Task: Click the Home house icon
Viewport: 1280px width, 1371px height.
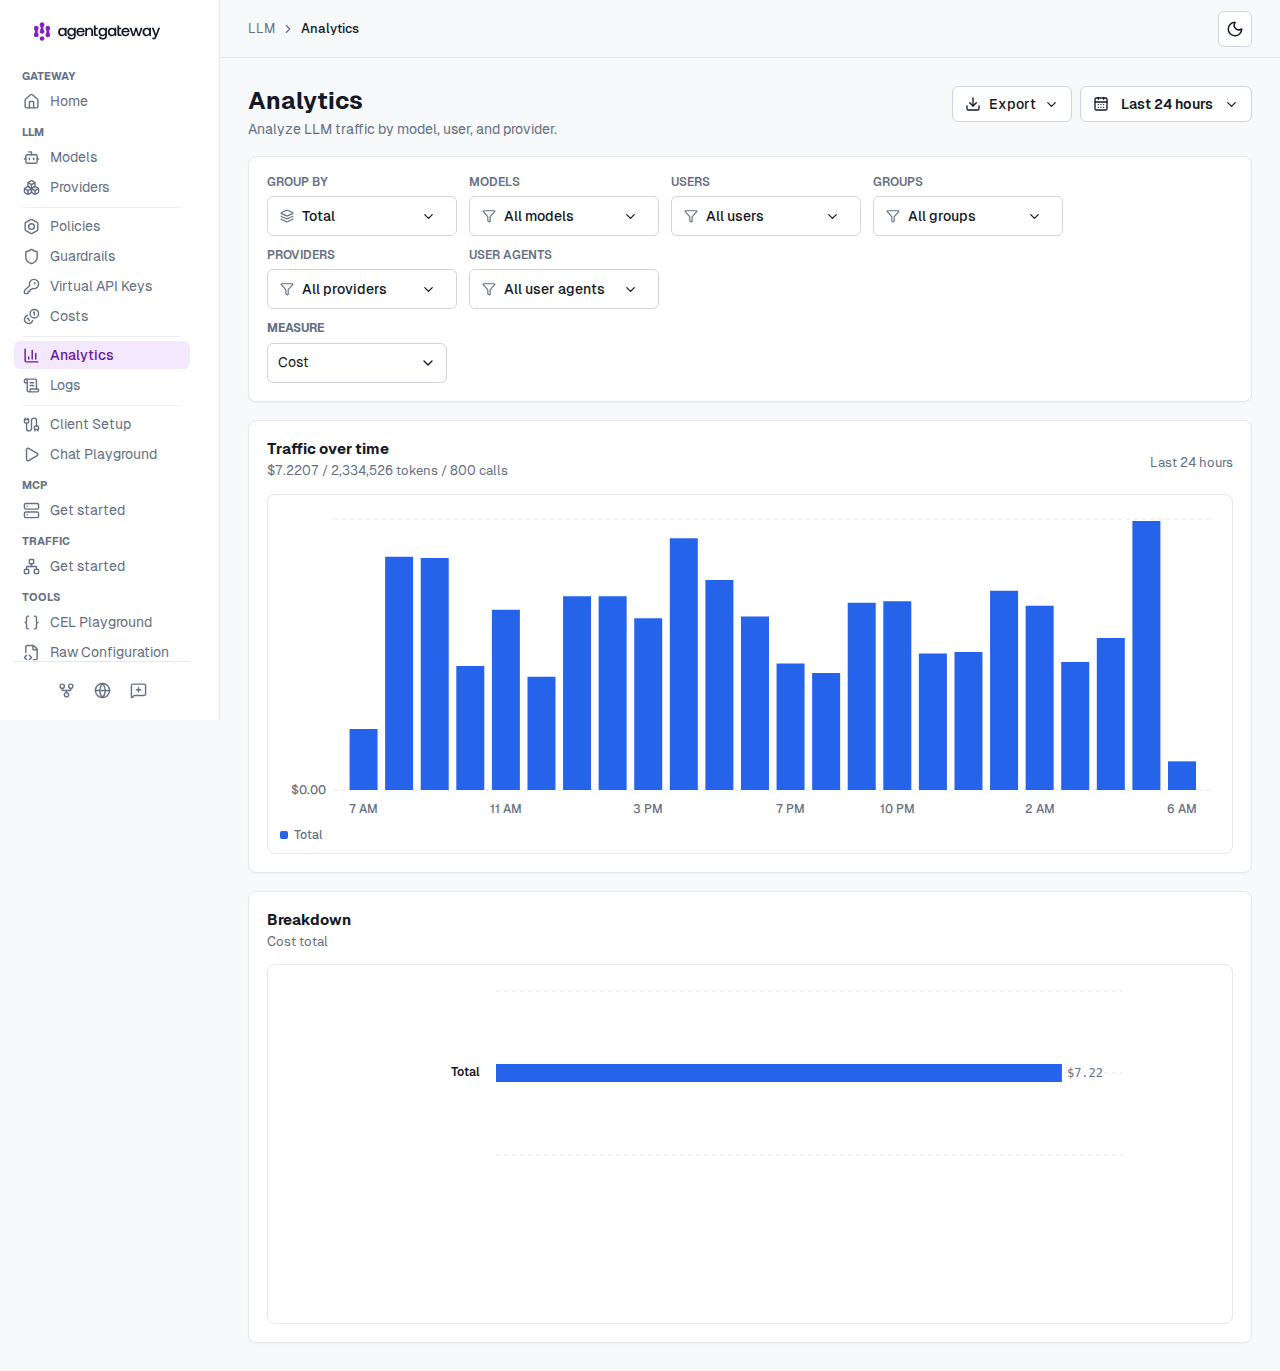Action: [x=32, y=101]
